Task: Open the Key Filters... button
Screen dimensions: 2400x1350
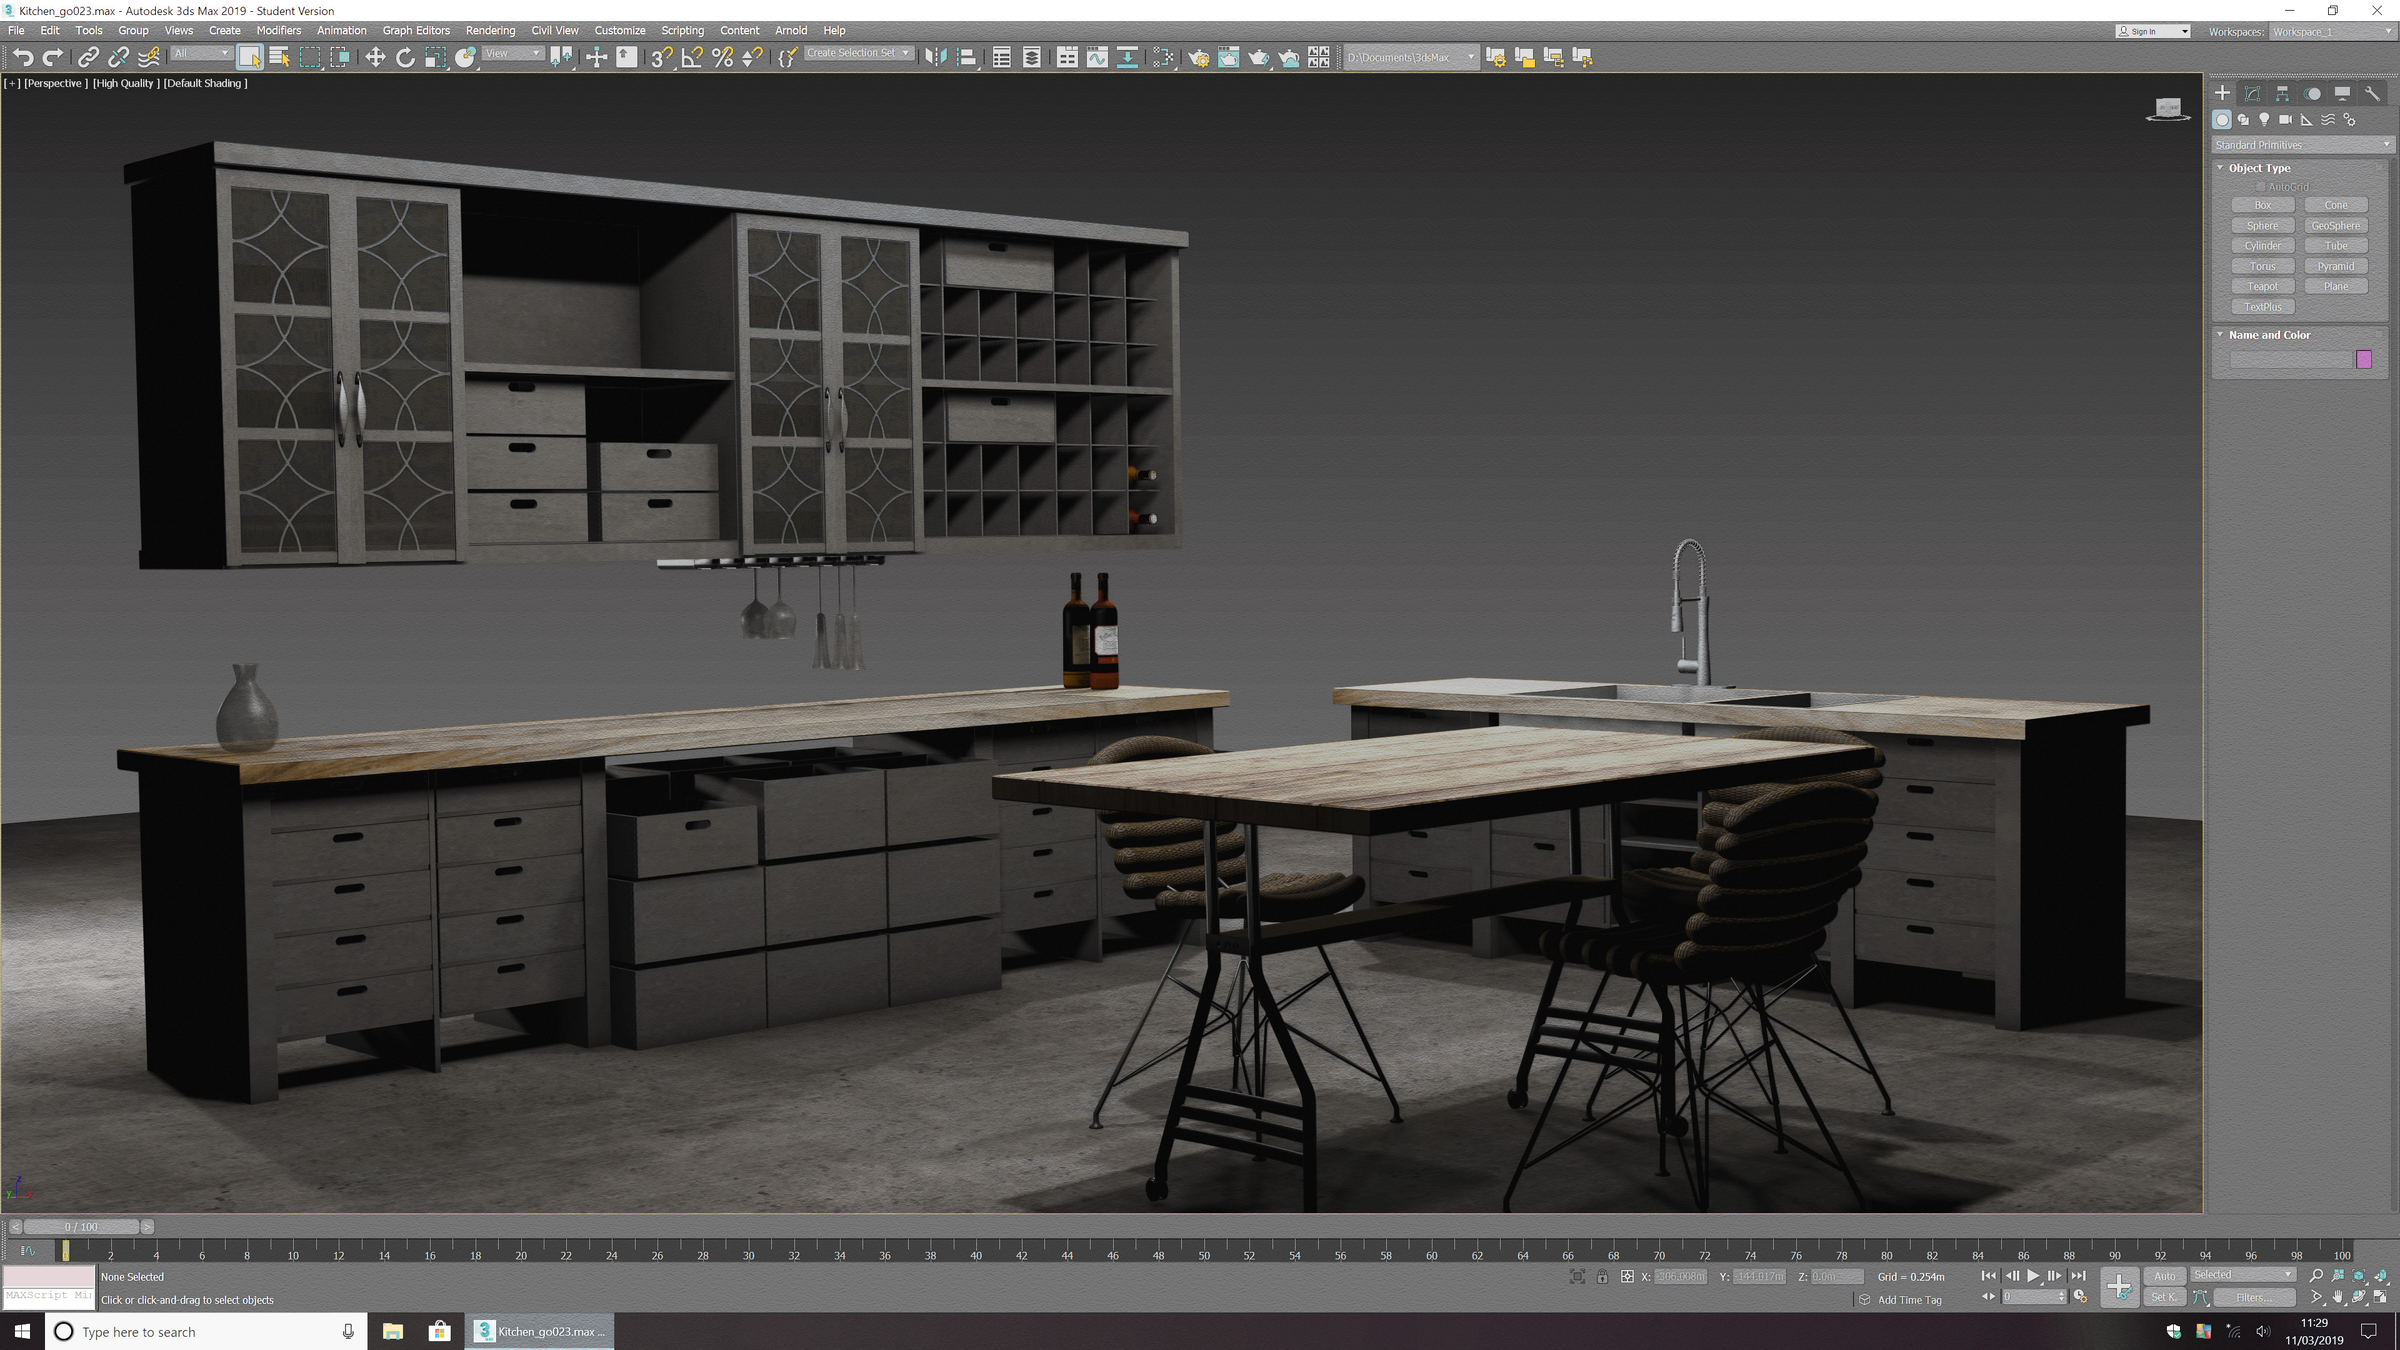Action: point(2254,1297)
